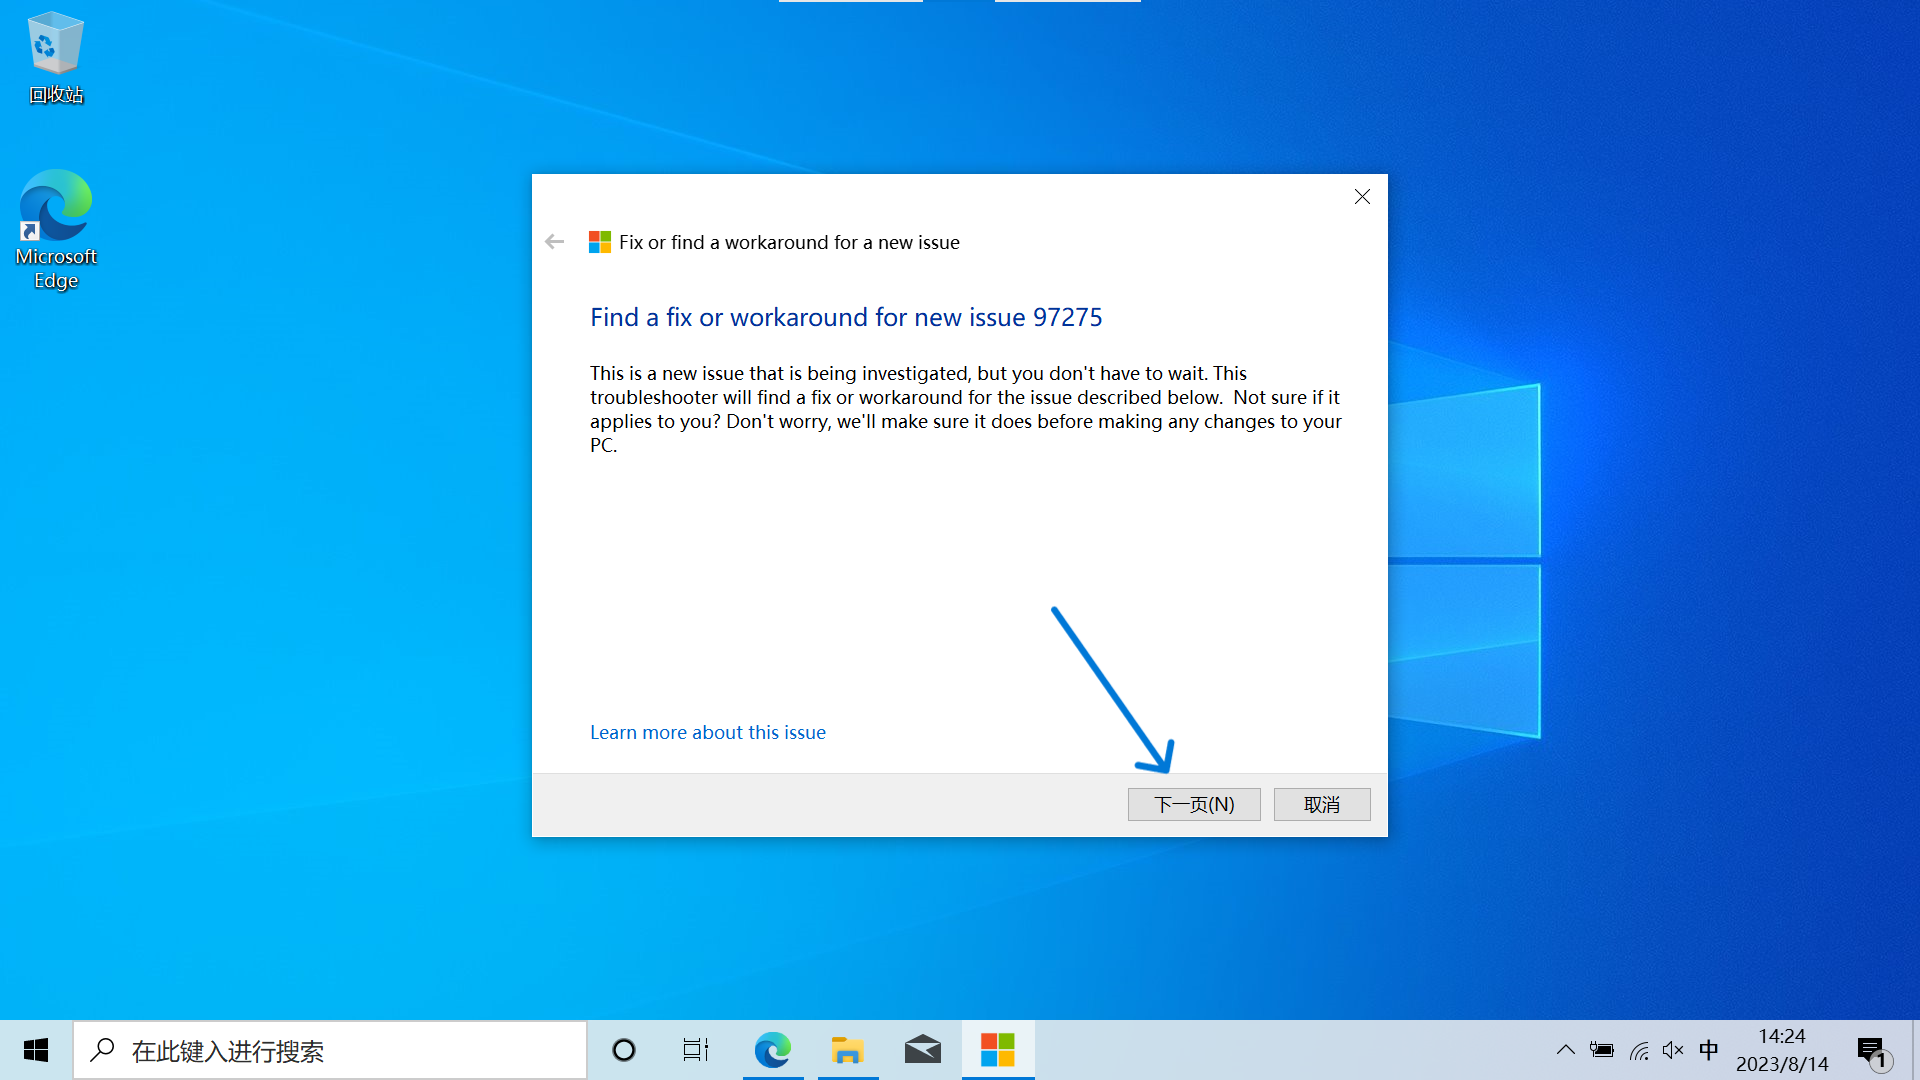The height and width of the screenshot is (1080, 1920).
Task: Expand hidden system tray icons chevron
Action: (1566, 1050)
